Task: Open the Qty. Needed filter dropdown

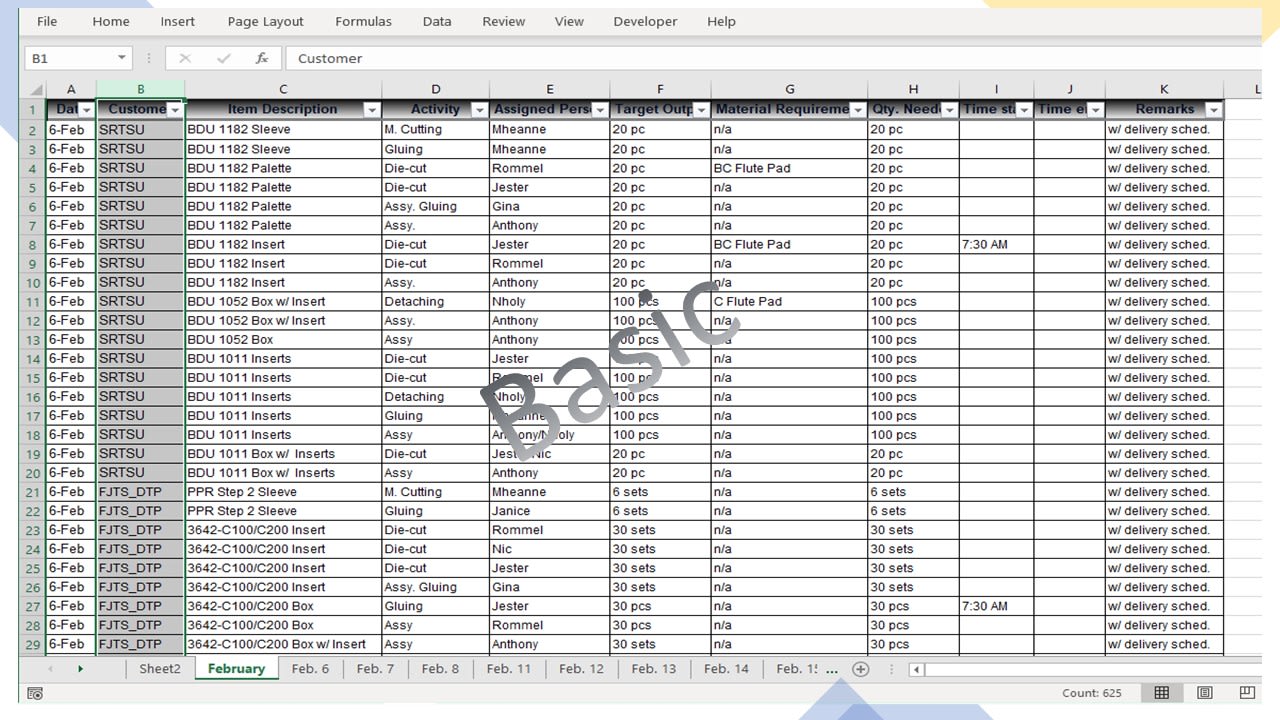Action: (x=949, y=110)
